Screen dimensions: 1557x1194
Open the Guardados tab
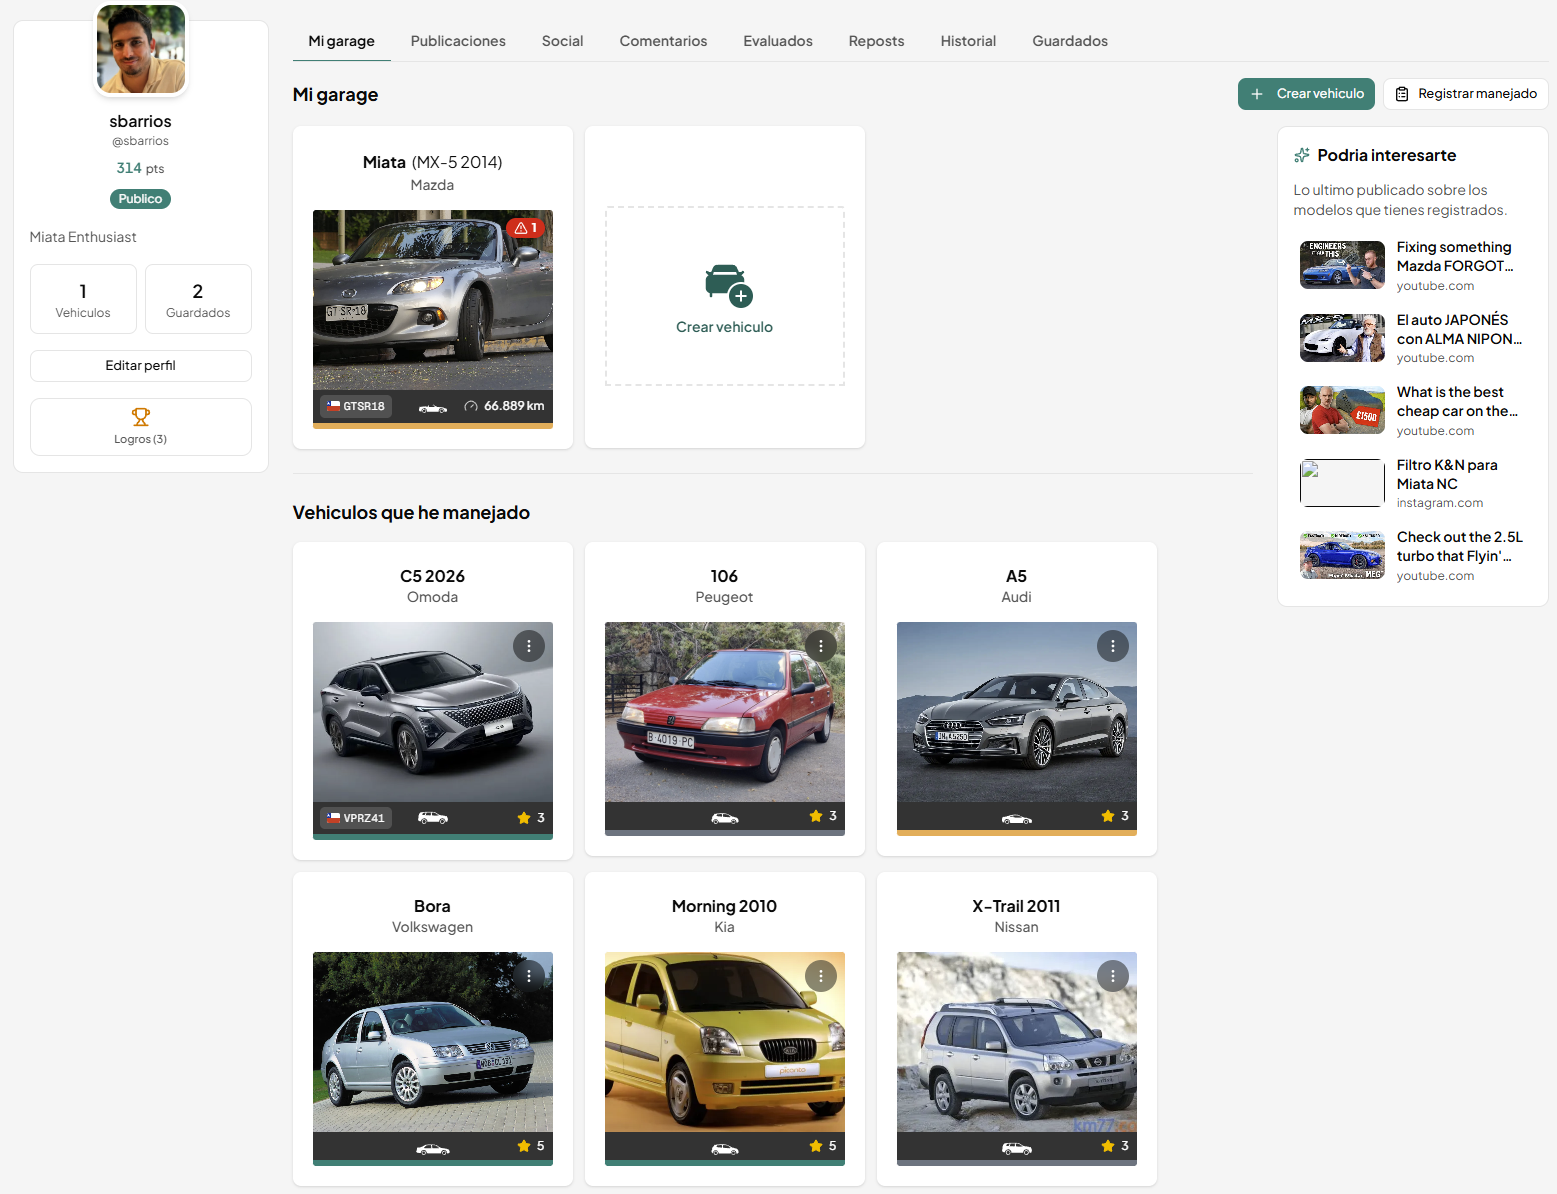click(x=1070, y=41)
